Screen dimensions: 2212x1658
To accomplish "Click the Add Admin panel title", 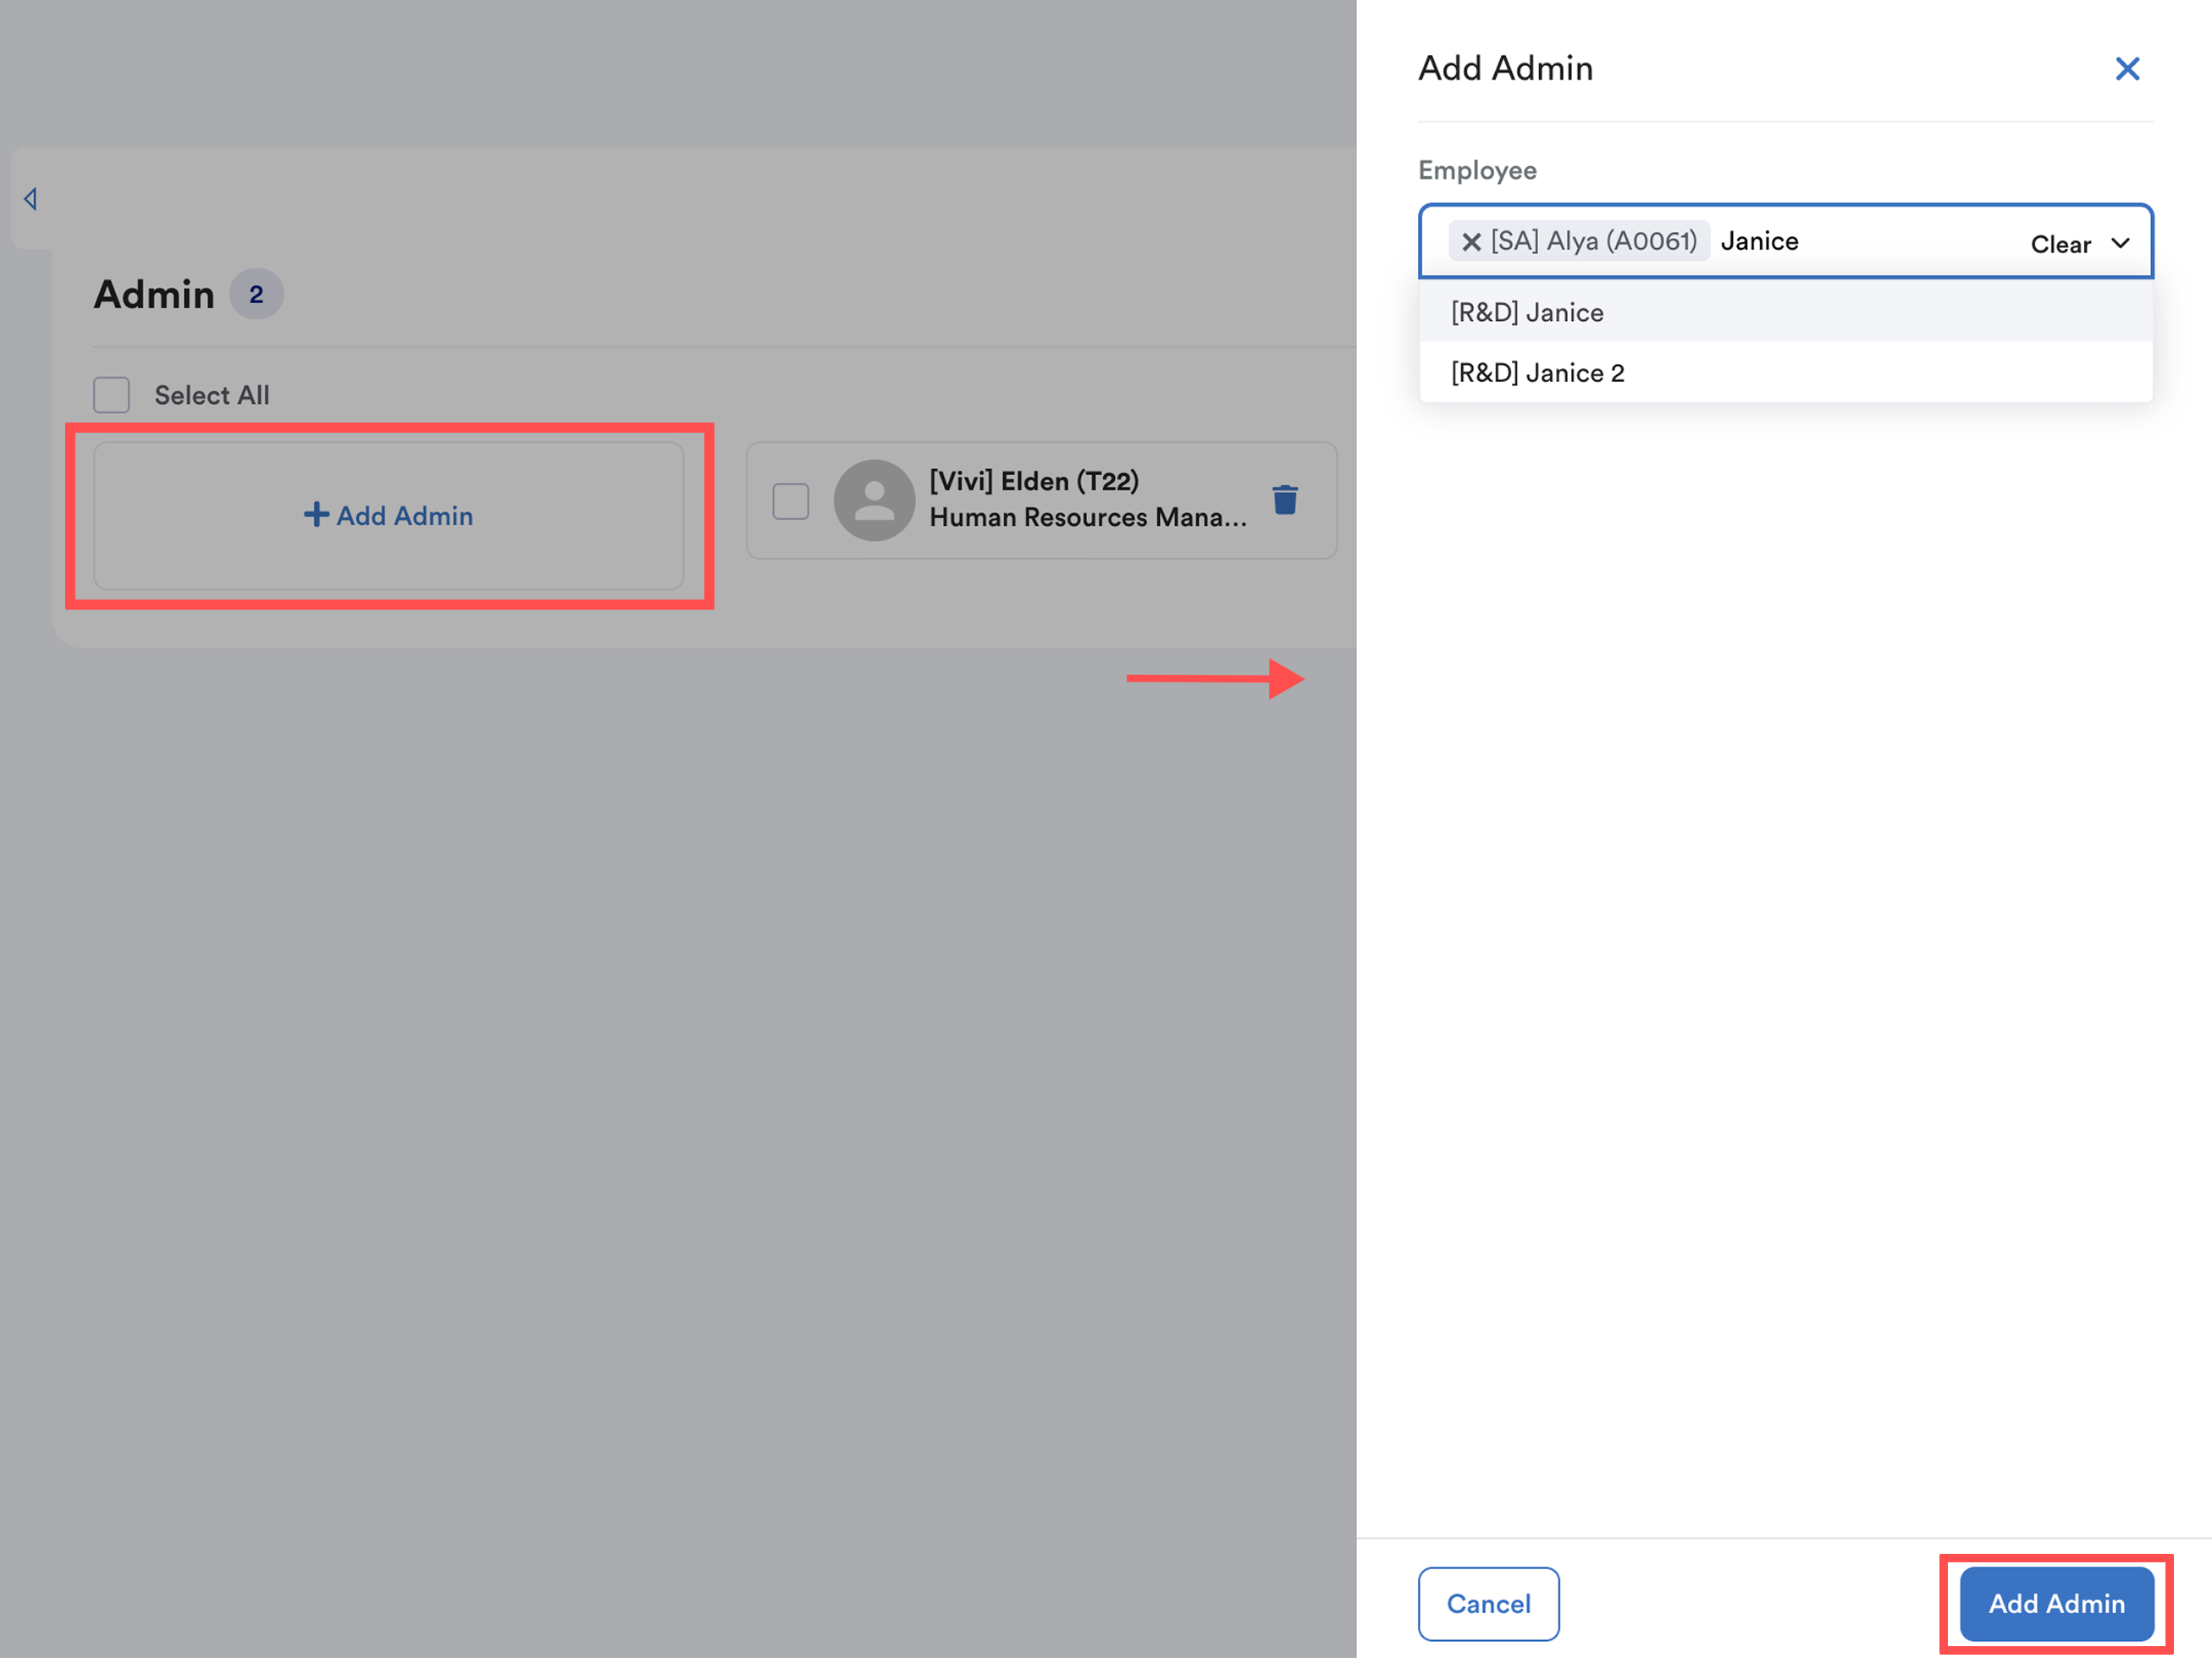I will [x=1505, y=69].
